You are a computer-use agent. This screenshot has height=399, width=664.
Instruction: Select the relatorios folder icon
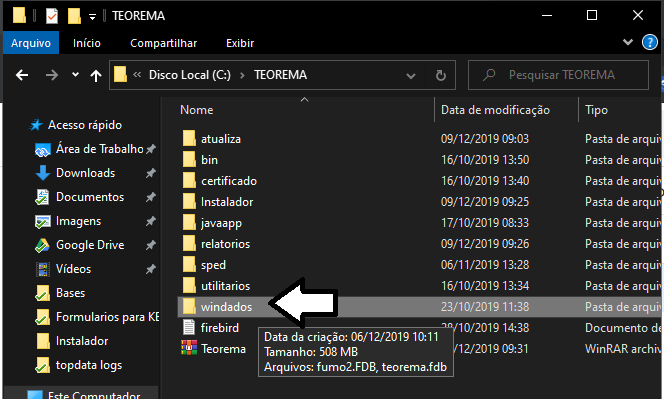click(189, 244)
